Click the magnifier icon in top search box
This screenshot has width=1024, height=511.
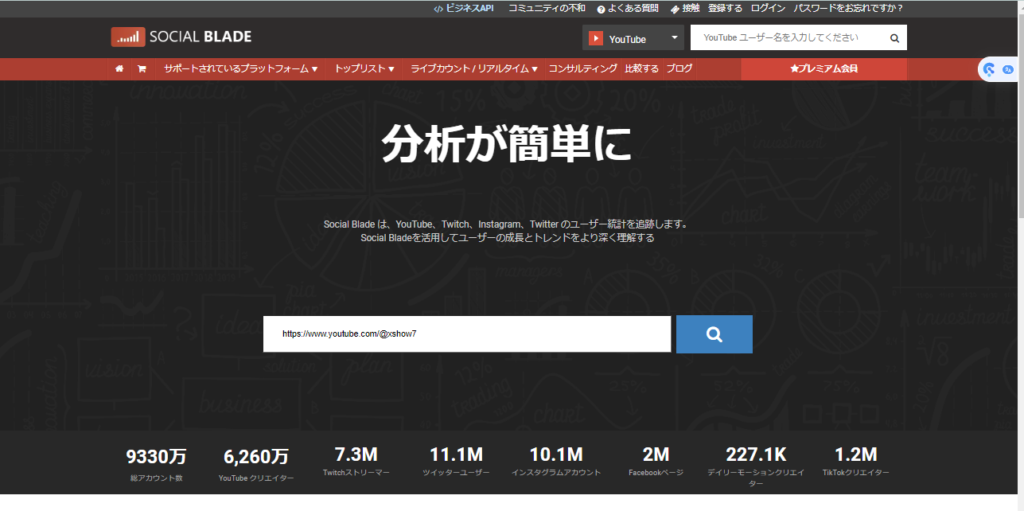pyautogui.click(x=894, y=38)
